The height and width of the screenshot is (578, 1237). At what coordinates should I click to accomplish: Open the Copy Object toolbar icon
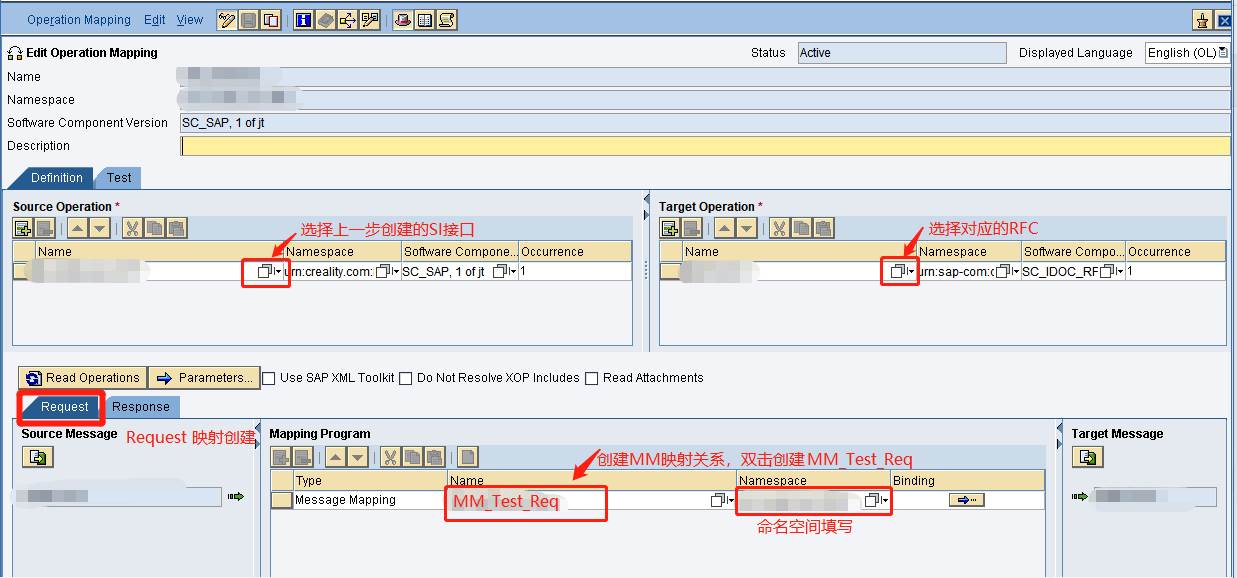270,19
